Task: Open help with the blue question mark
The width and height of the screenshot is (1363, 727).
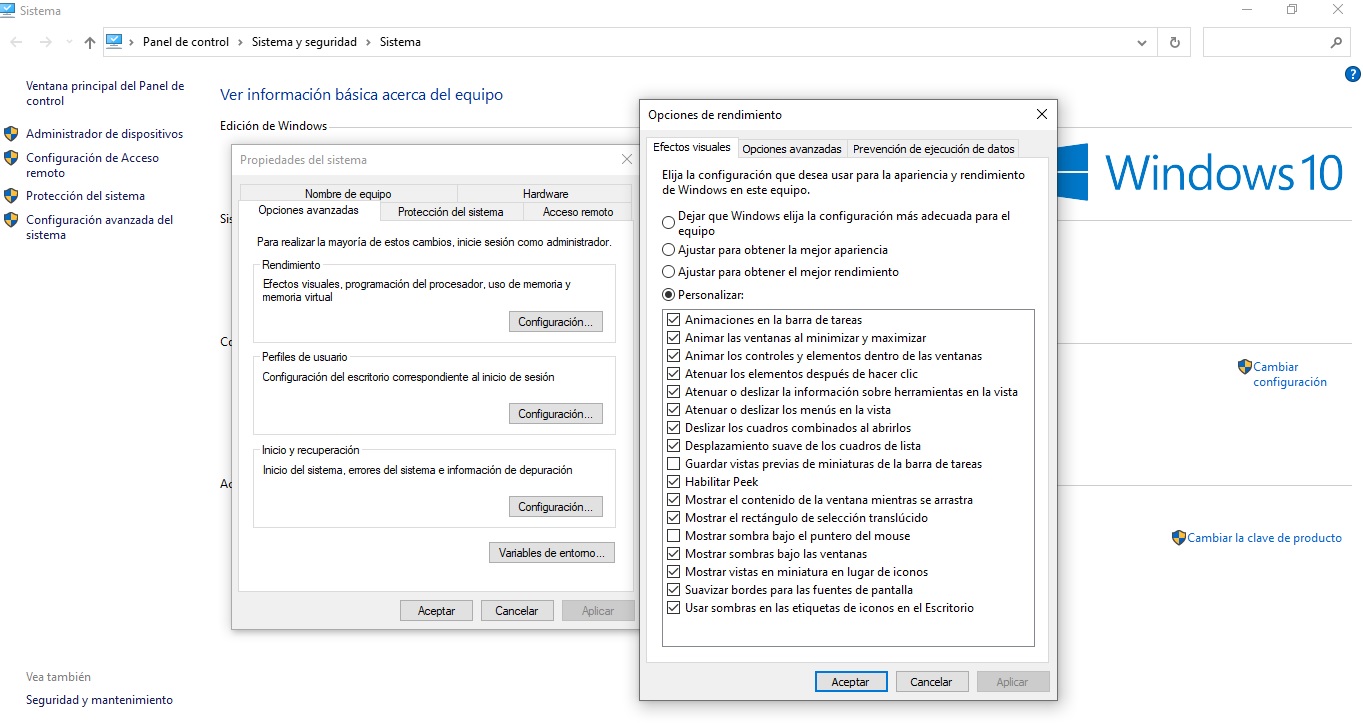Action: tap(1354, 74)
